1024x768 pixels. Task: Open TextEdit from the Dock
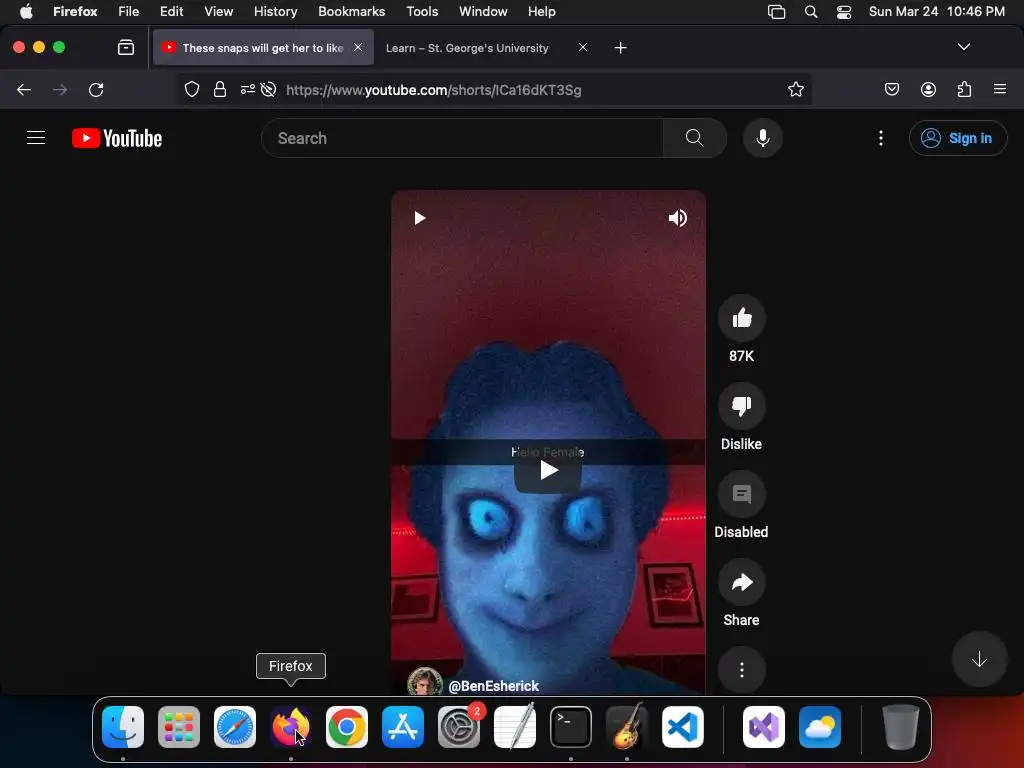[x=515, y=726]
